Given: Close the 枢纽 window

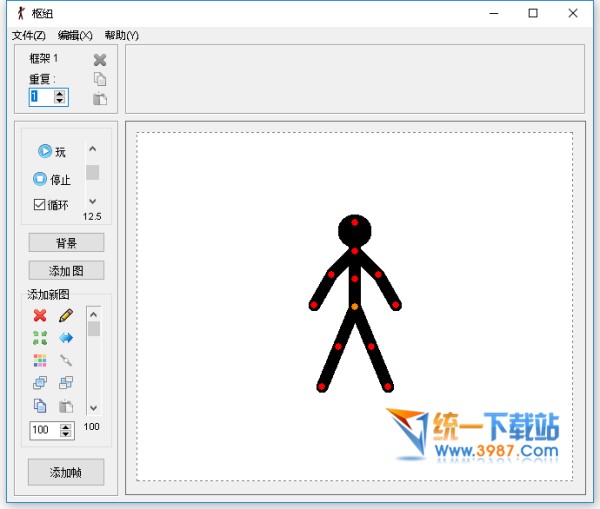Looking at the screenshot, I should [573, 13].
